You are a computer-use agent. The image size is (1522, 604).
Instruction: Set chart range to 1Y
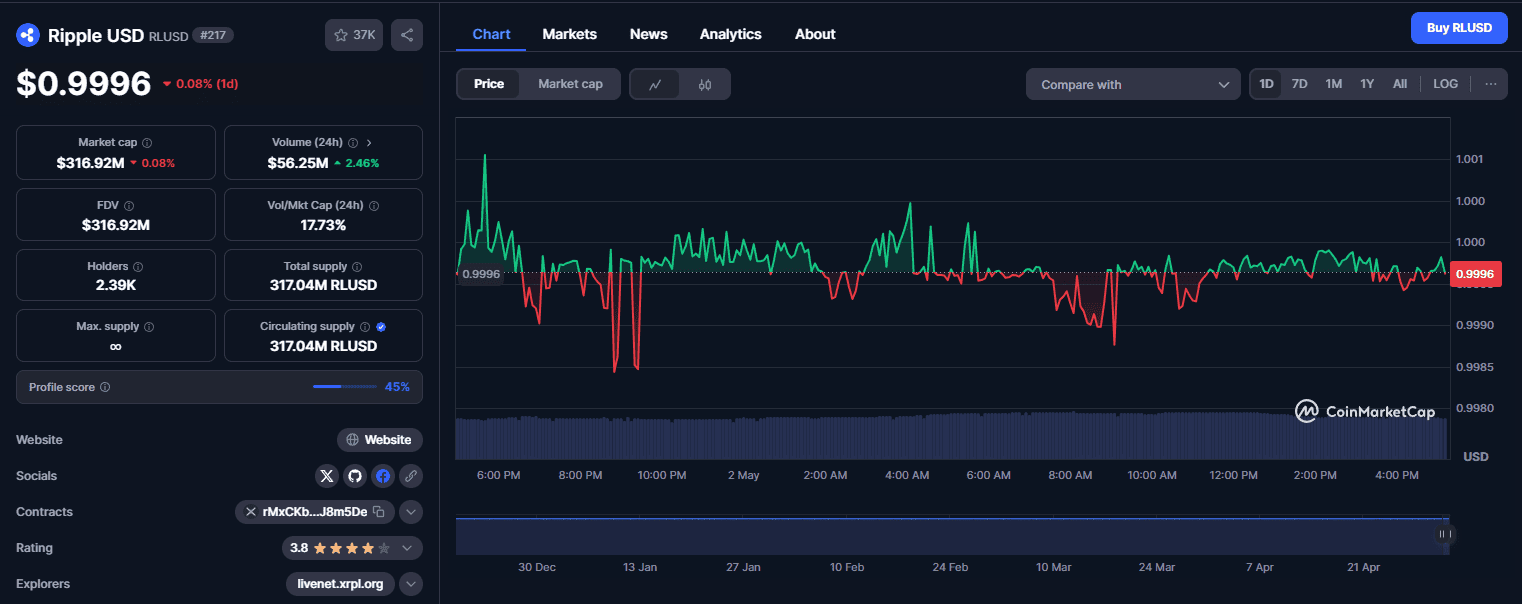pyautogui.click(x=1367, y=84)
